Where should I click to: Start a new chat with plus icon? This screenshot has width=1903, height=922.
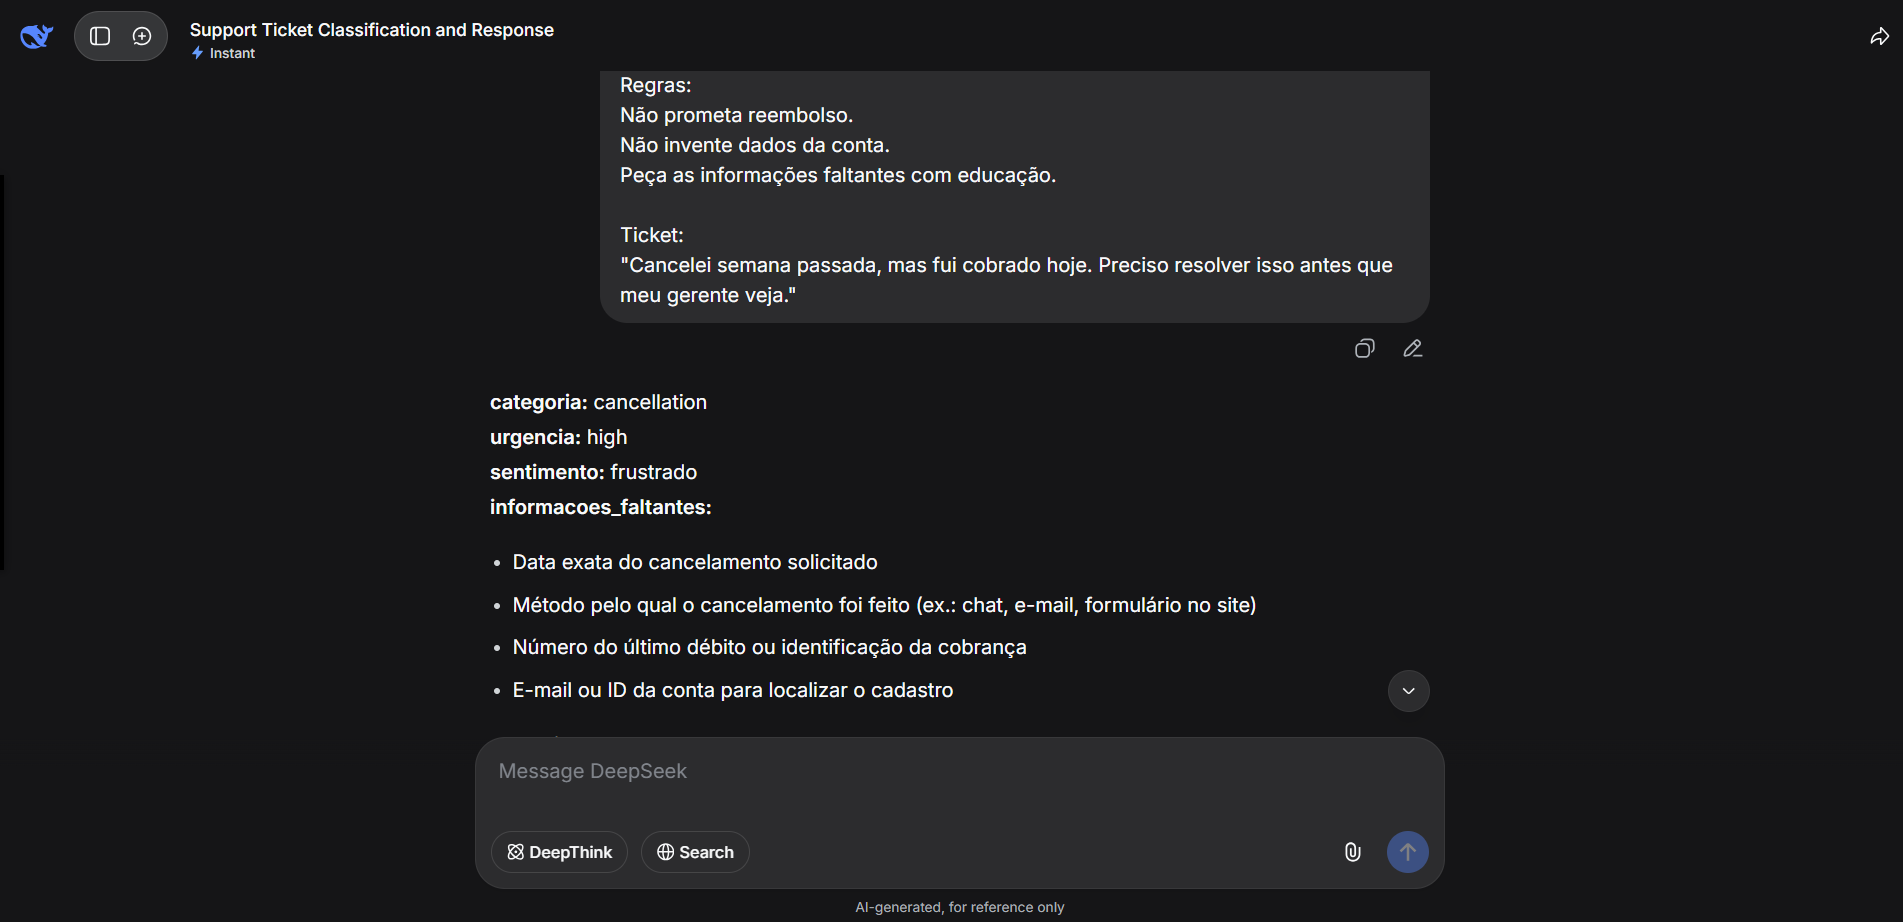click(142, 37)
